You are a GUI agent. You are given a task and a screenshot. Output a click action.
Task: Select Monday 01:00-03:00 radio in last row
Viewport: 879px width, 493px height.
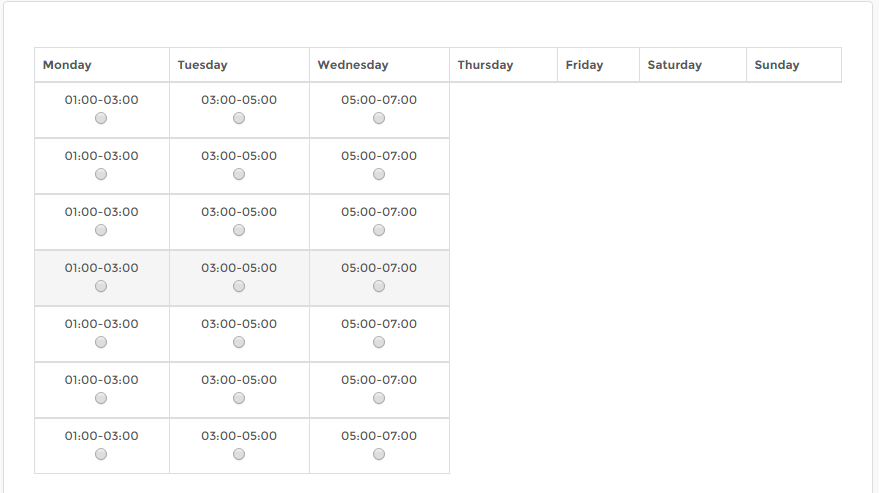click(101, 454)
